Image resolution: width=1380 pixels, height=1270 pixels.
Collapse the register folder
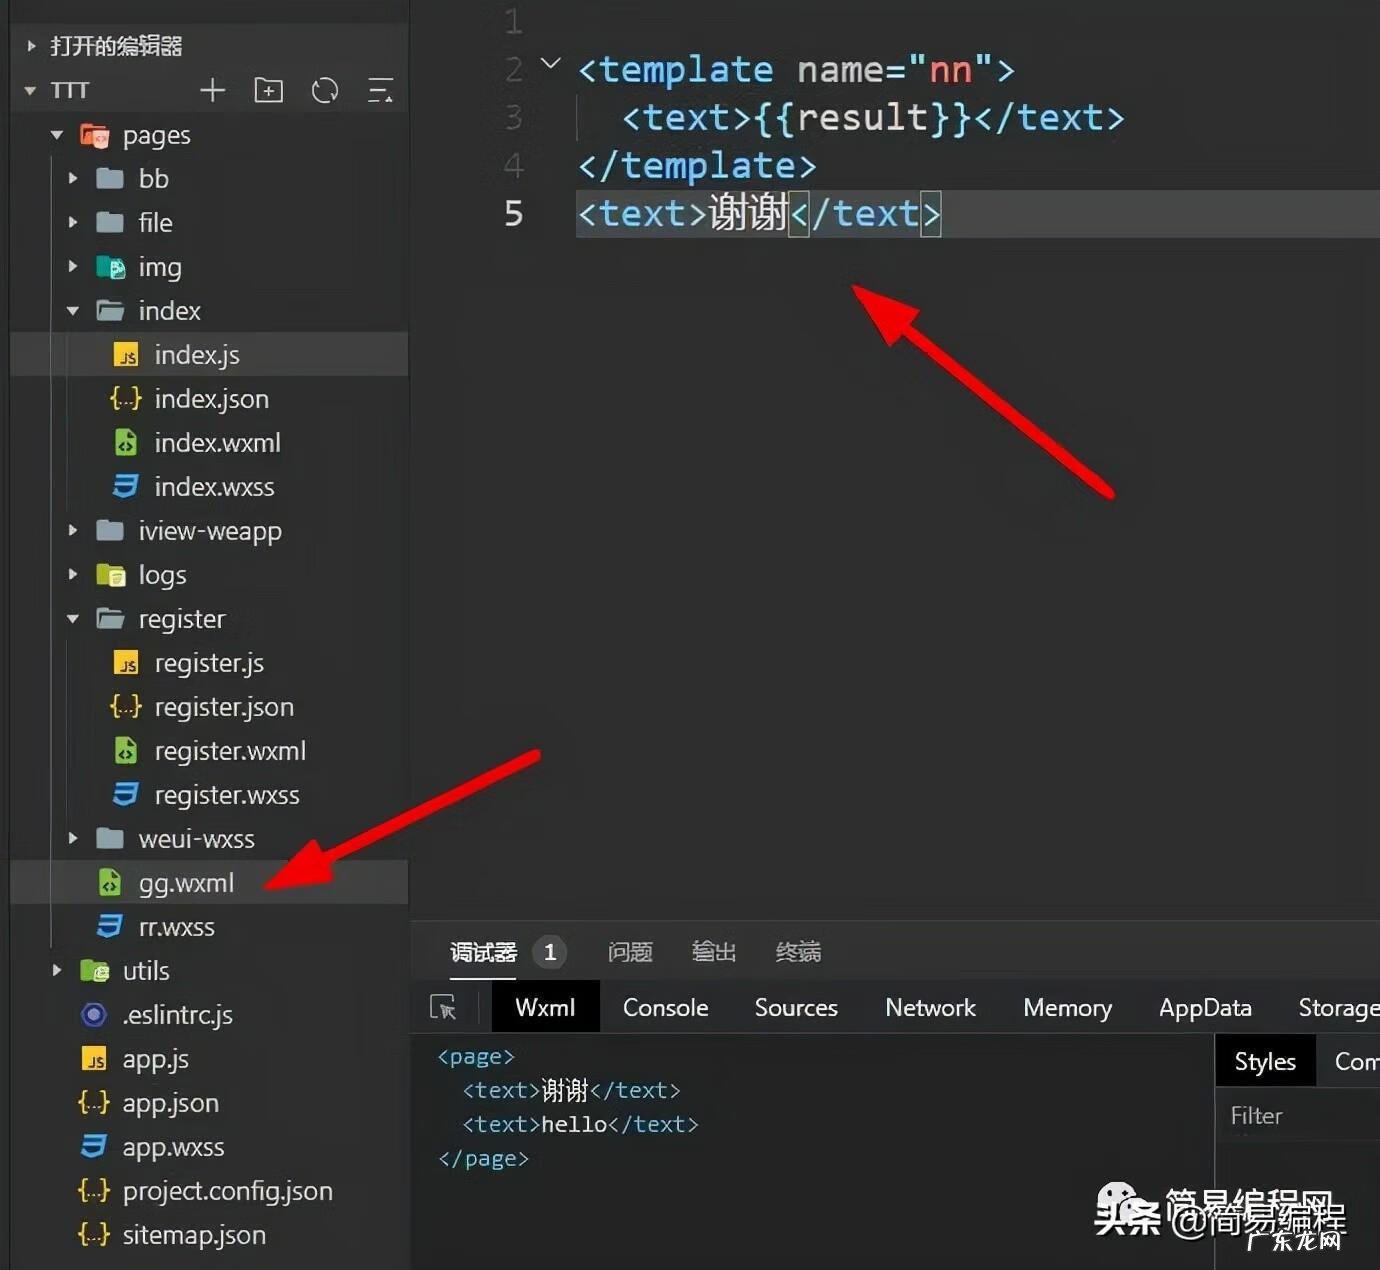pos(73,619)
